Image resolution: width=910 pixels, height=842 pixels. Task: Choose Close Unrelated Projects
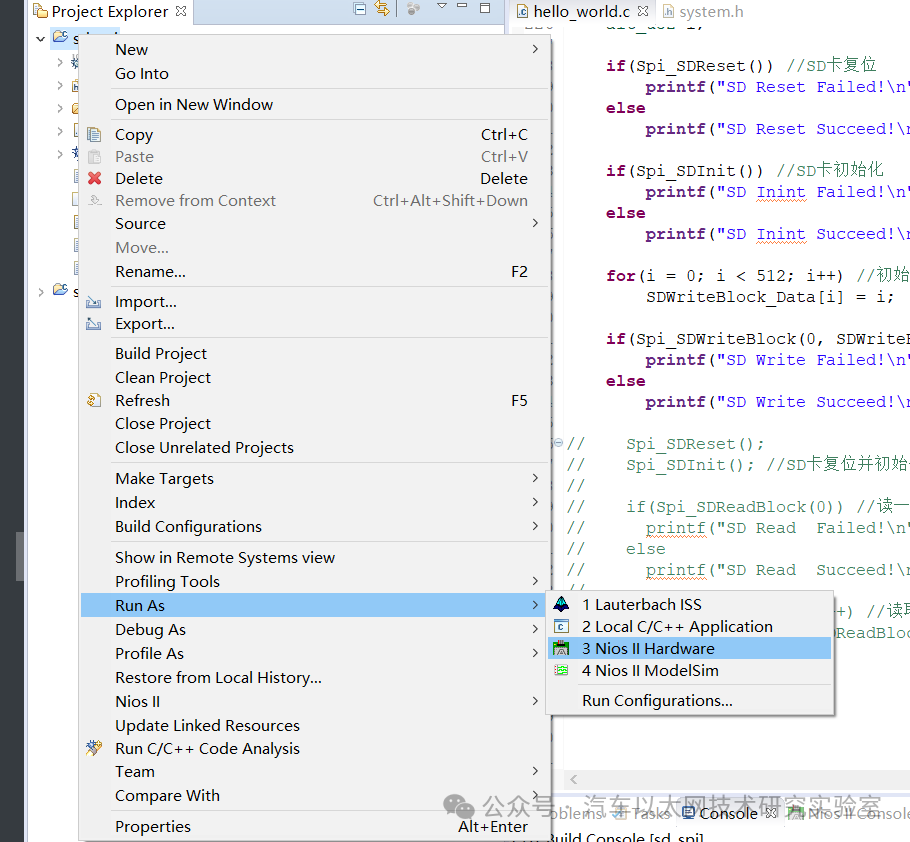click(314, 447)
